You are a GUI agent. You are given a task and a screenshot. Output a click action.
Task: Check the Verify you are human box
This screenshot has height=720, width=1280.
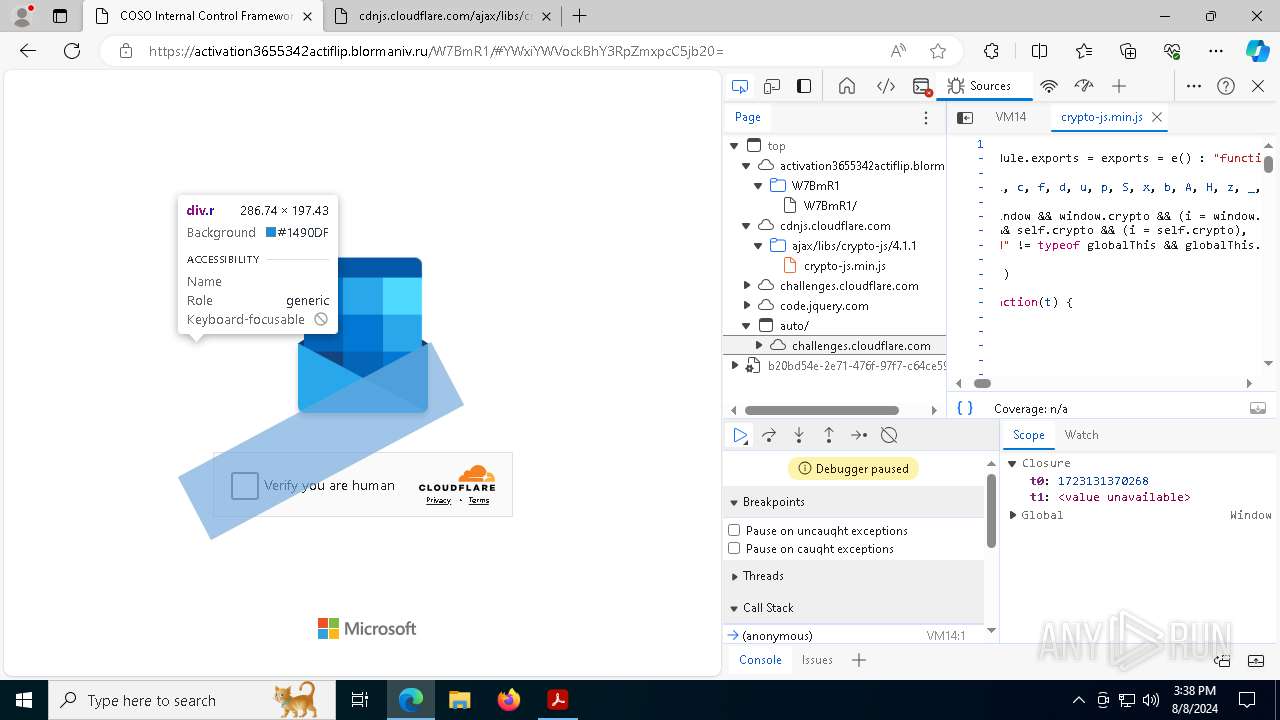[245, 486]
